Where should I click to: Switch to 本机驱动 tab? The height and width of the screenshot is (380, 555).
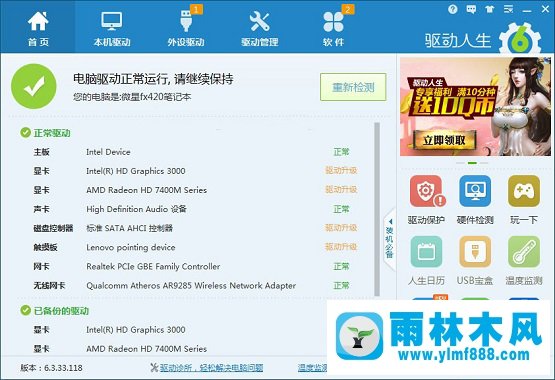tap(112, 27)
